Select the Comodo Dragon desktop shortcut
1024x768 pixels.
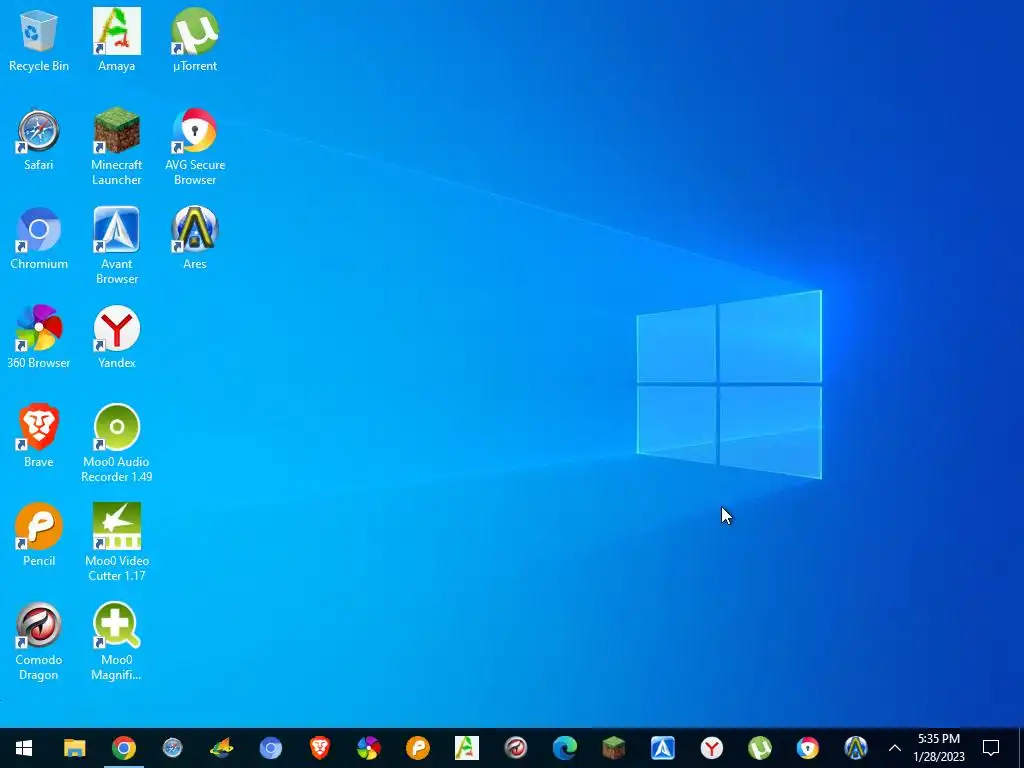[39, 643]
